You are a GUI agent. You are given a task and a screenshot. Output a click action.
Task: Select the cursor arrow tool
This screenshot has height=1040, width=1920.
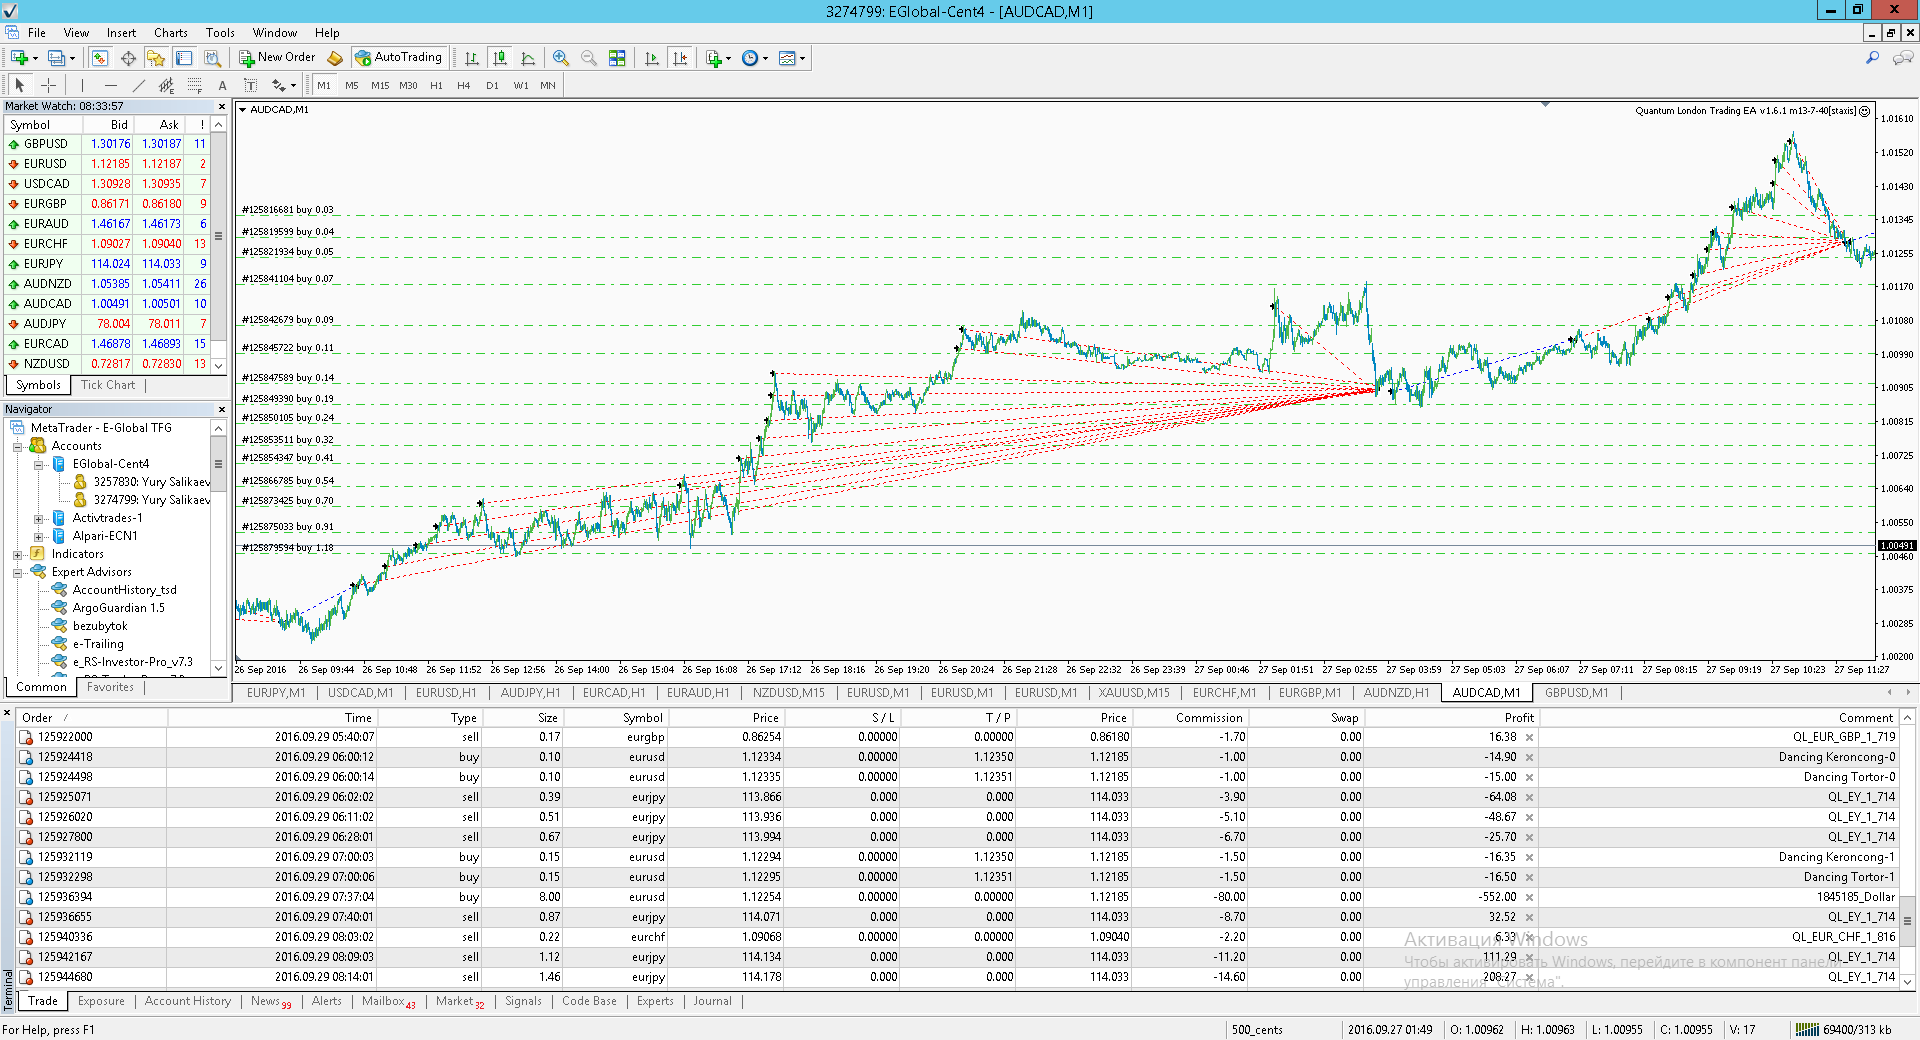pos(19,86)
